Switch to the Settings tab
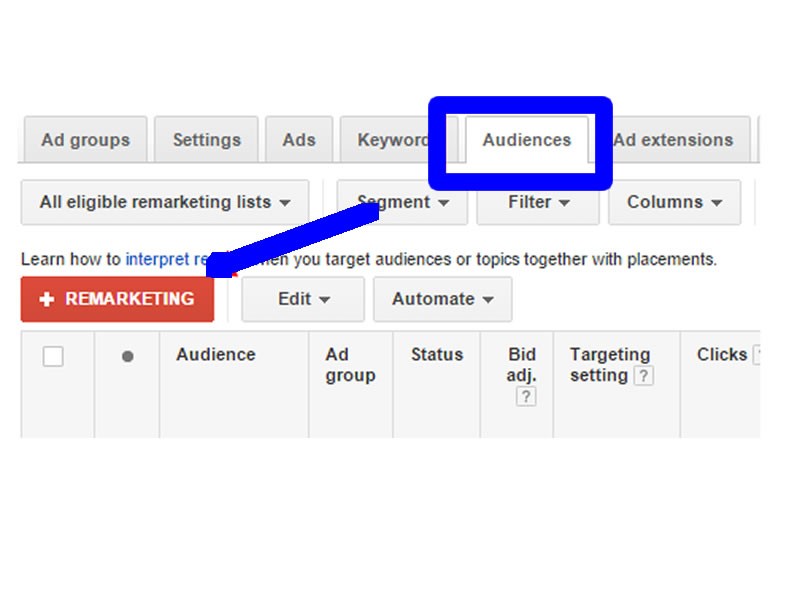800x600 pixels. [x=207, y=140]
